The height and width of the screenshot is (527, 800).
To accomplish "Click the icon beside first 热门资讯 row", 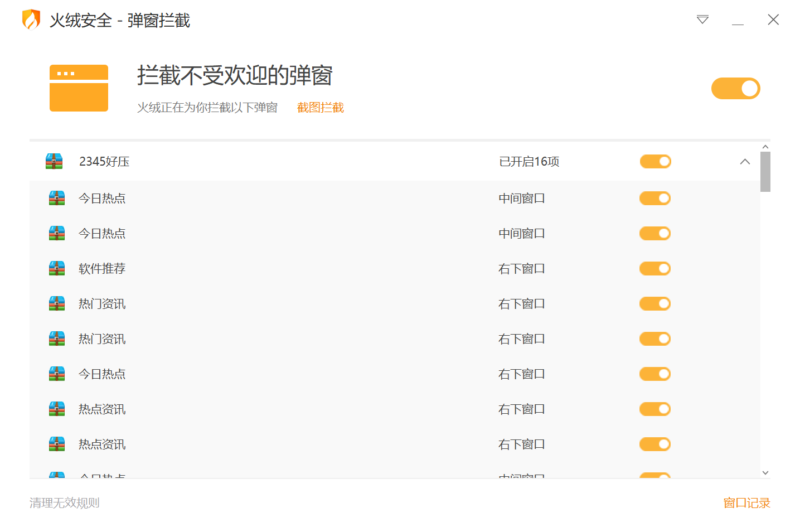I will click(x=57, y=303).
